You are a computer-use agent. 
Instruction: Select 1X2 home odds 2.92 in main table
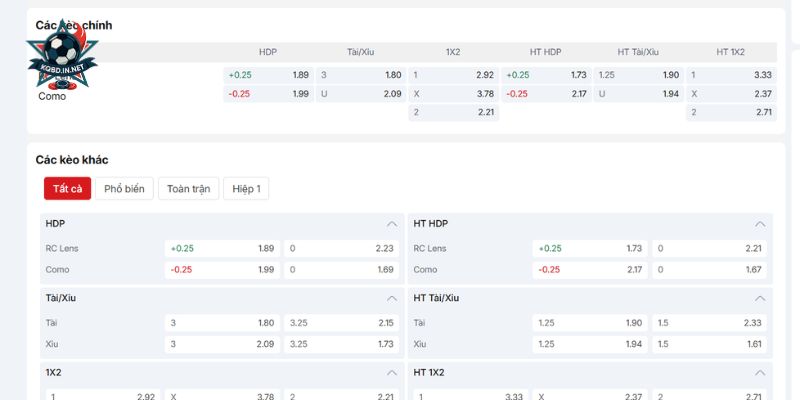point(454,75)
